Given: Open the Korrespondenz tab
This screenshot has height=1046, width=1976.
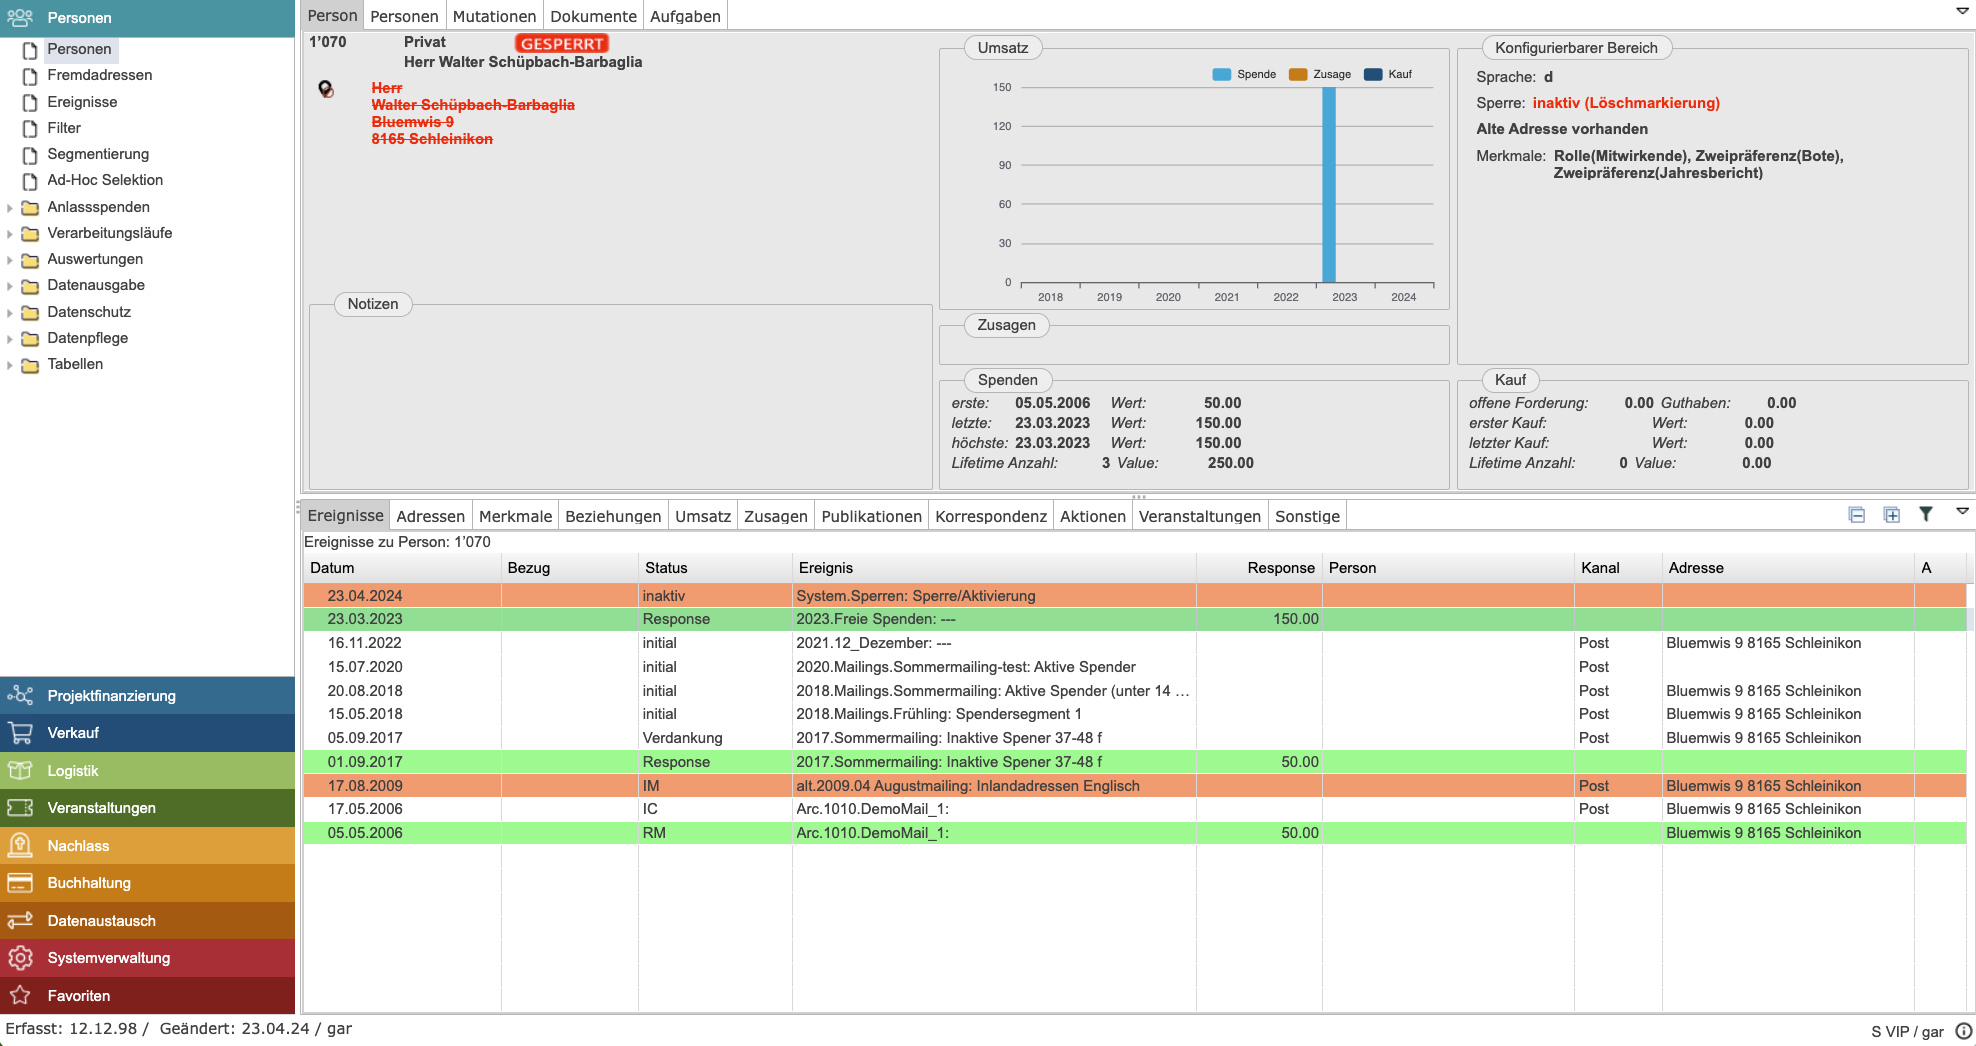Looking at the screenshot, I should click(990, 516).
